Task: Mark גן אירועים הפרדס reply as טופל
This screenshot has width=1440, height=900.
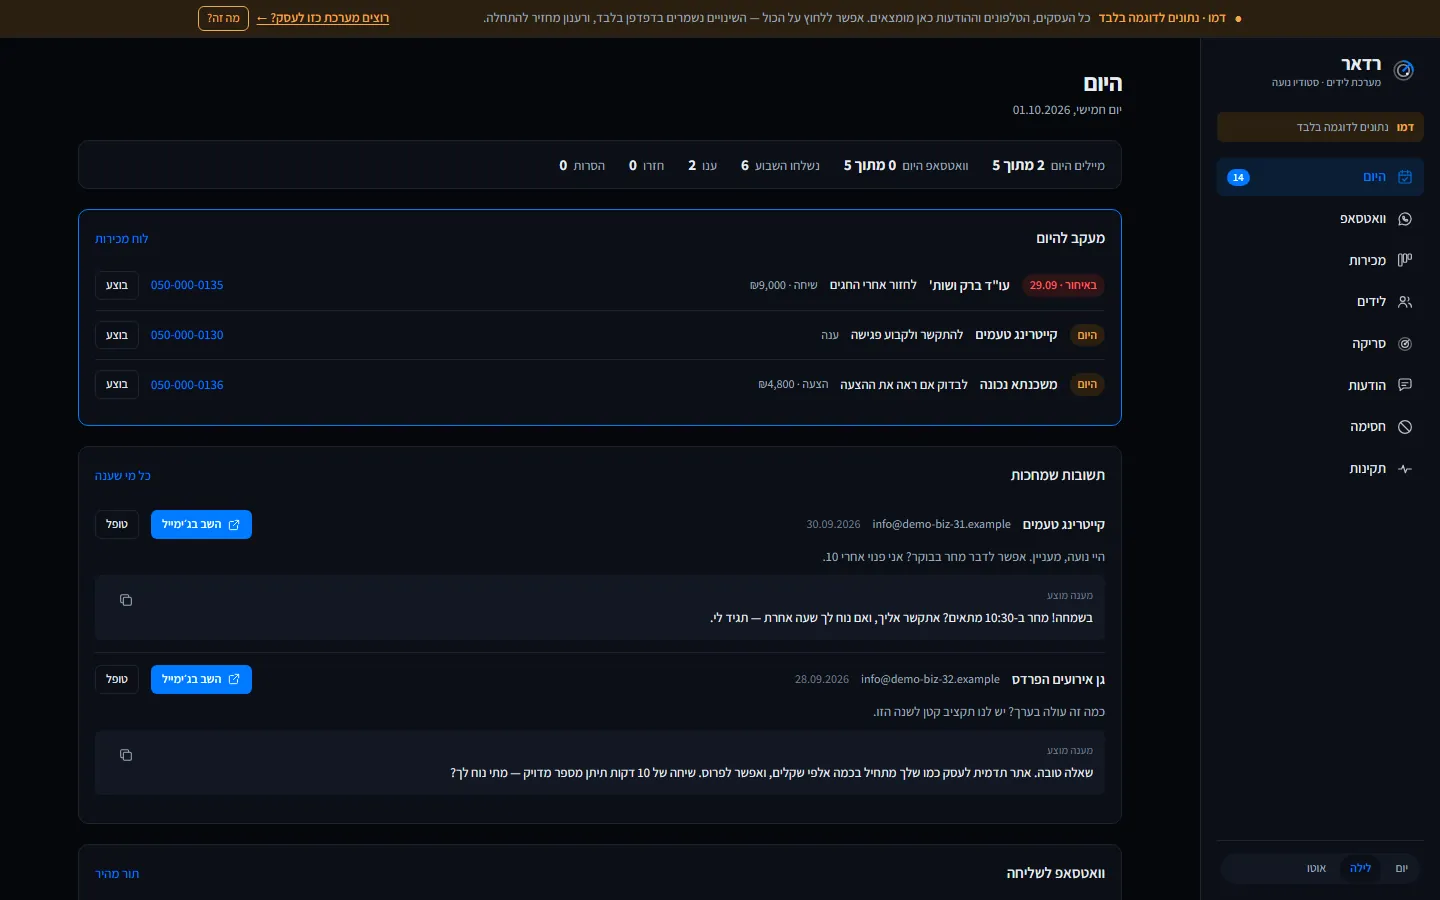Action: click(x=117, y=679)
